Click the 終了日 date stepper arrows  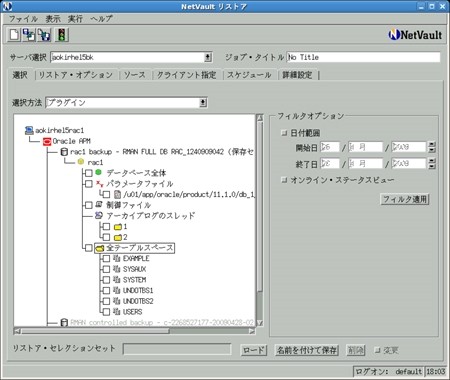coord(432,164)
